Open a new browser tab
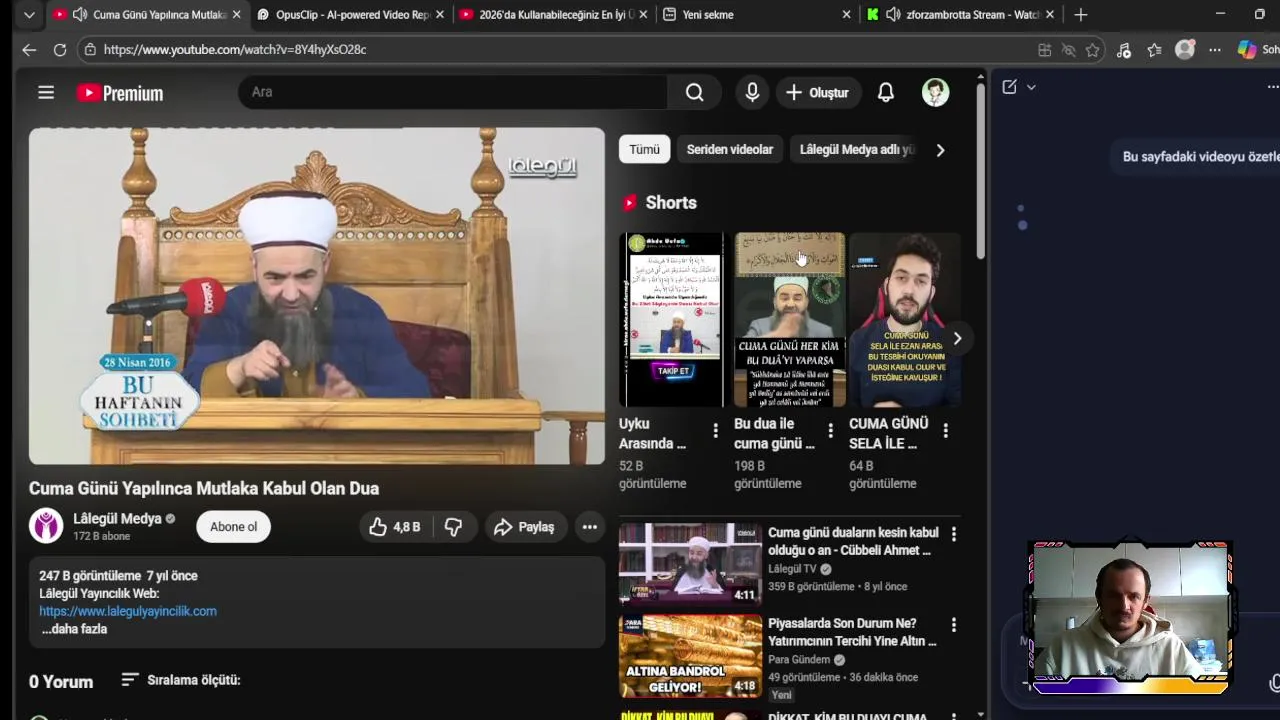 (x=1080, y=15)
